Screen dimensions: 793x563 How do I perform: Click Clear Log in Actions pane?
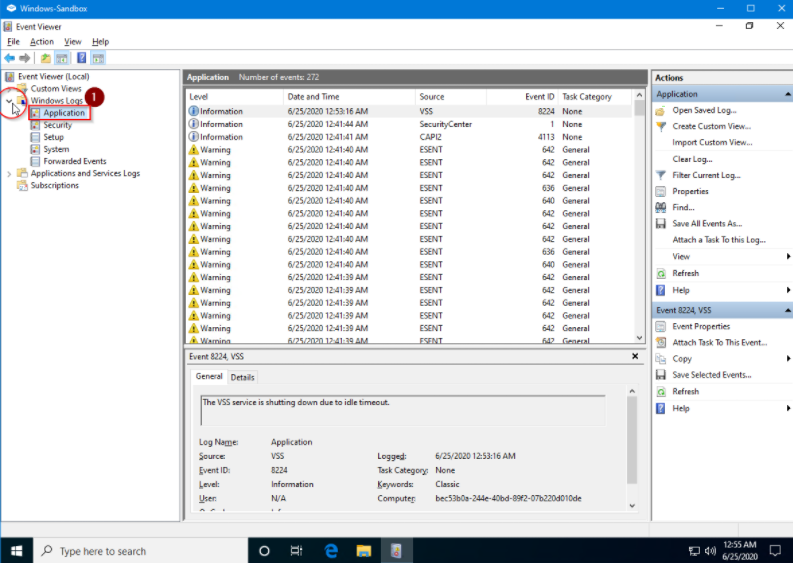pos(692,159)
